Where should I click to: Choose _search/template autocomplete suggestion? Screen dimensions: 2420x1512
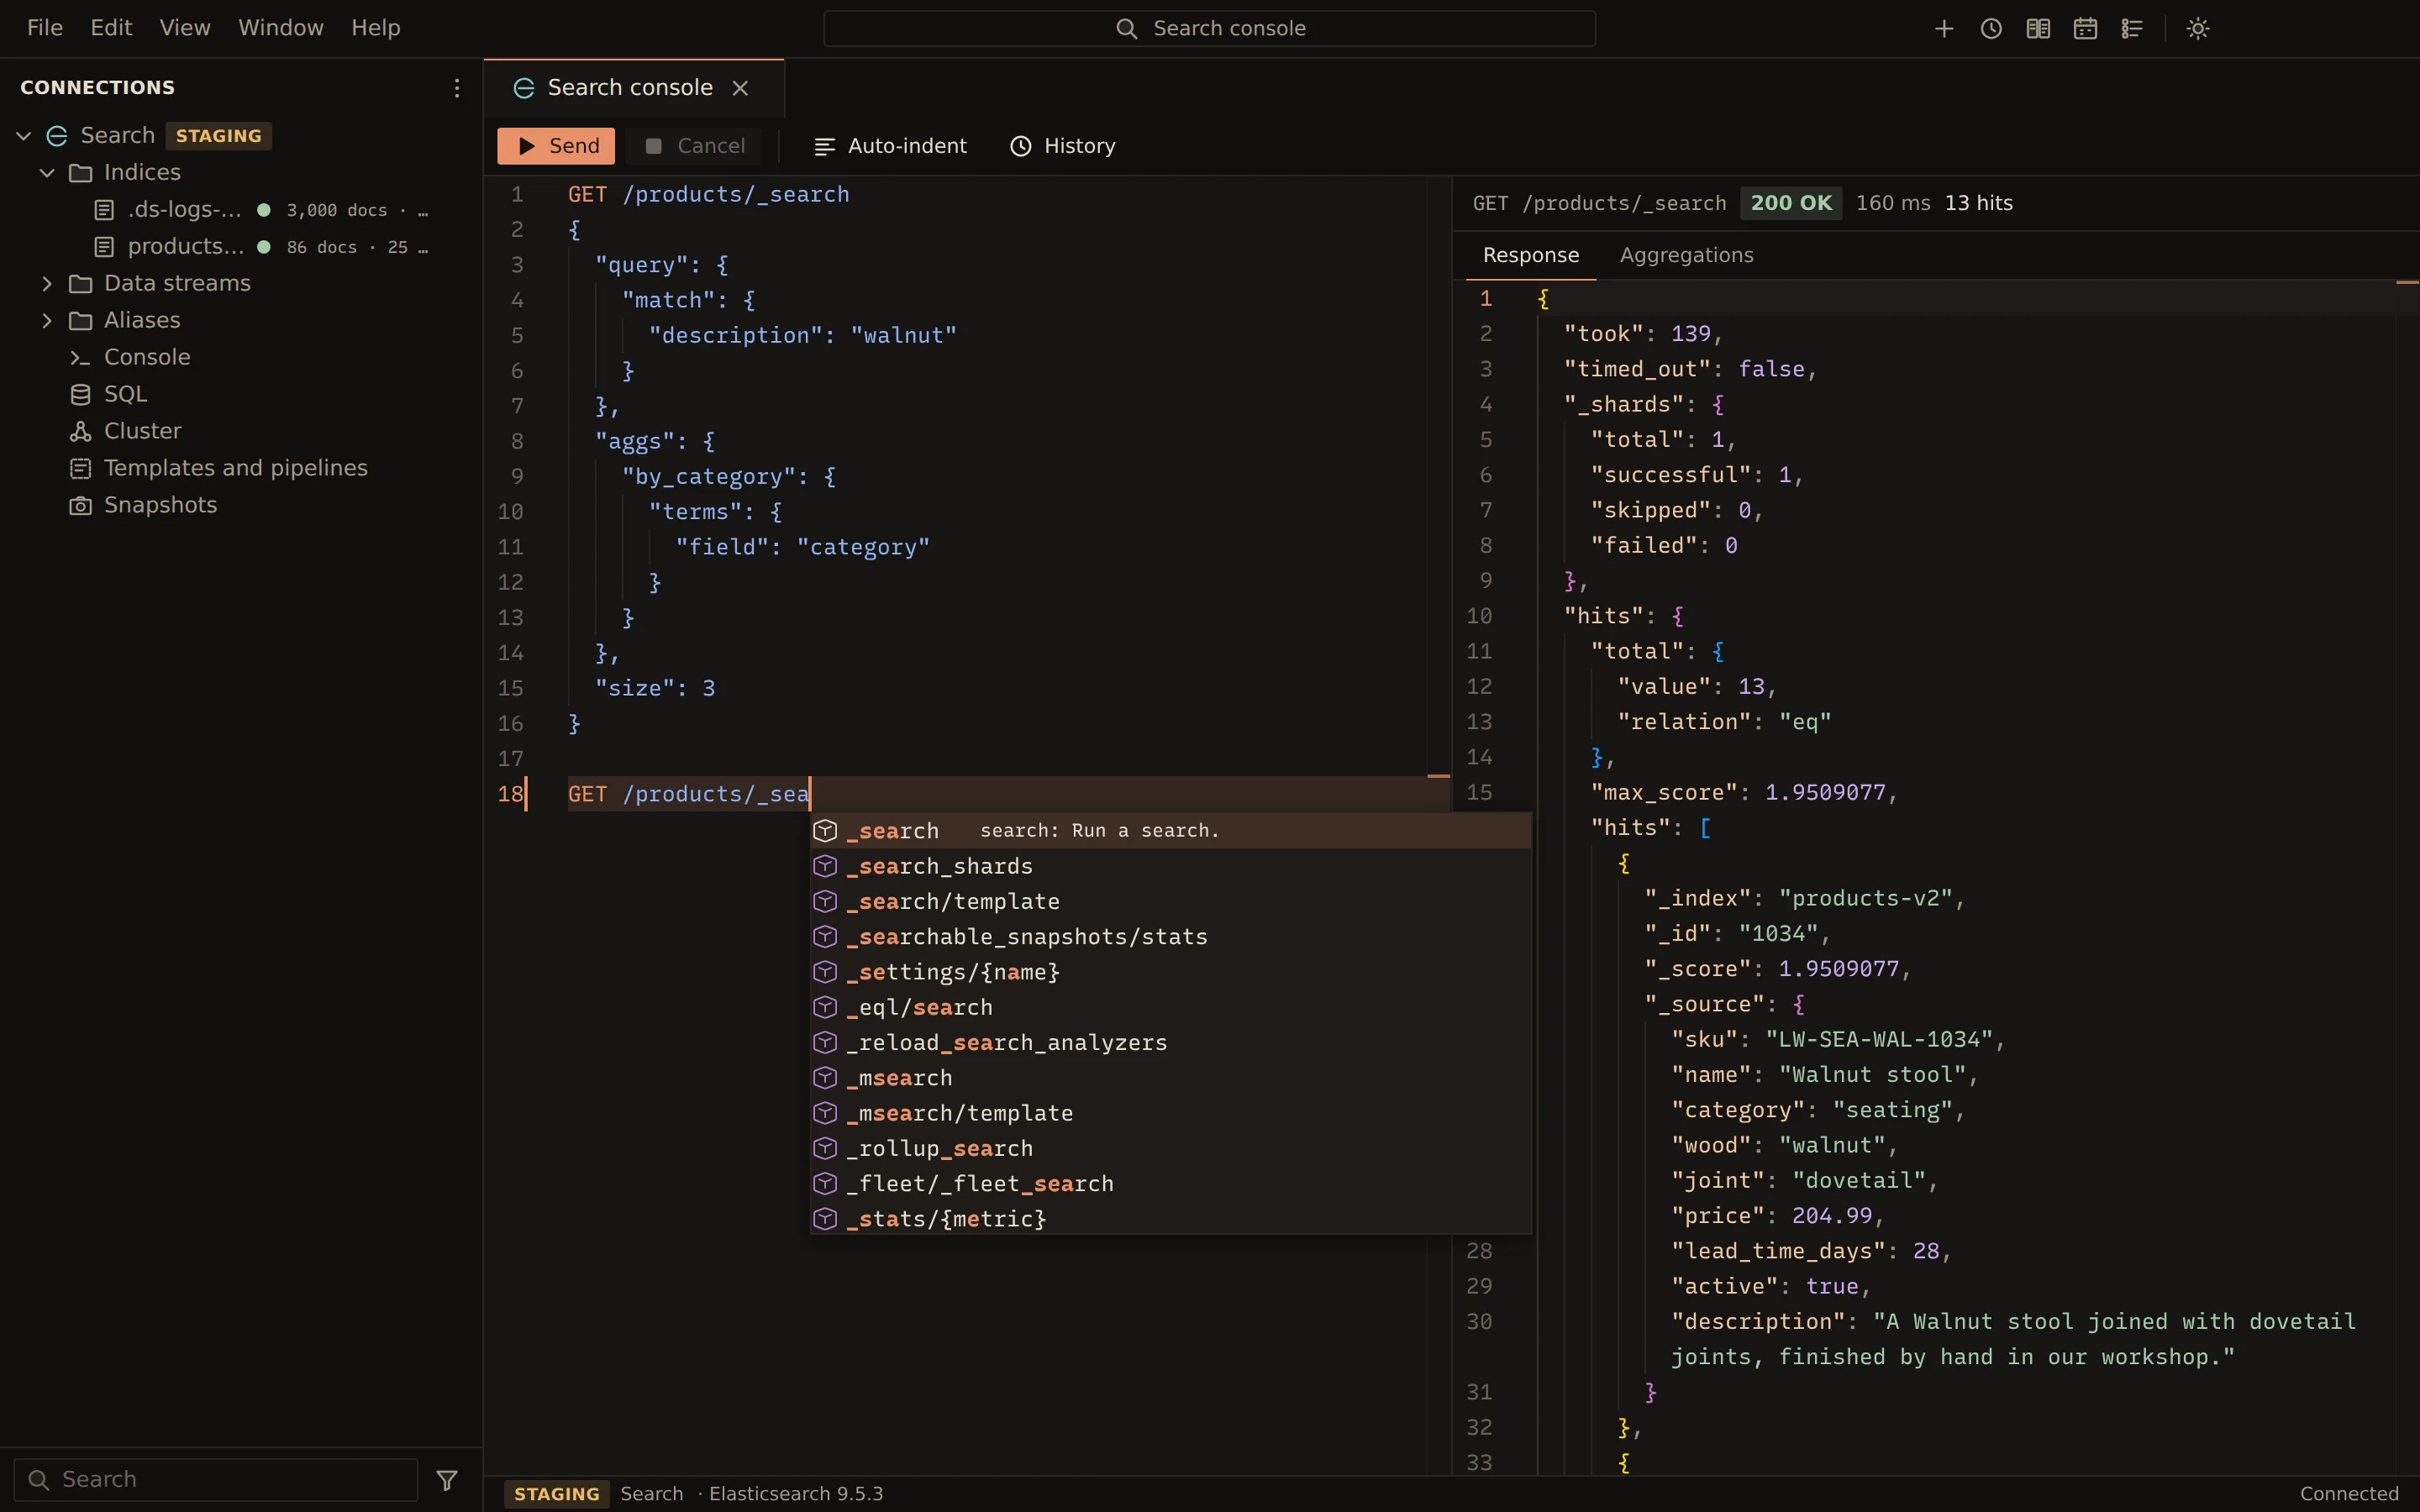pos(1170,901)
